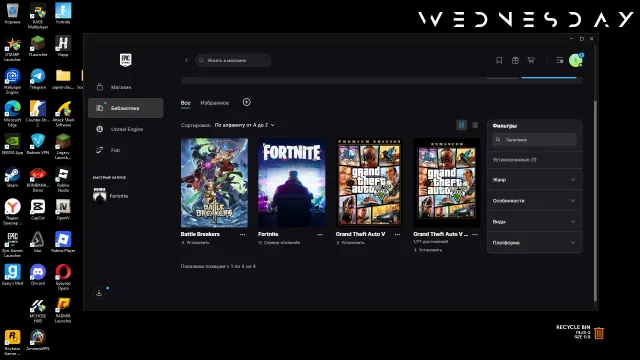This screenshot has width=640, height=360.
Task: Click the TLauncher desktop icon
Action: (x=38, y=46)
